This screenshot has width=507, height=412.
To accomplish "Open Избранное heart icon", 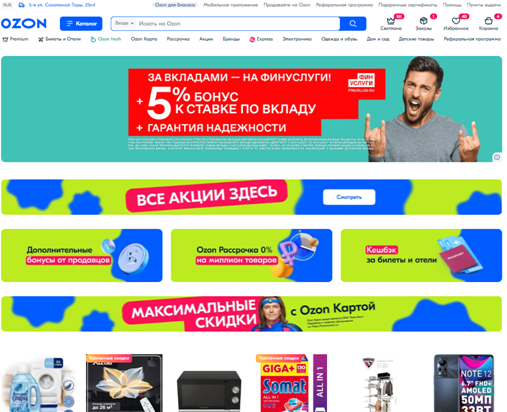I will coord(456,23).
